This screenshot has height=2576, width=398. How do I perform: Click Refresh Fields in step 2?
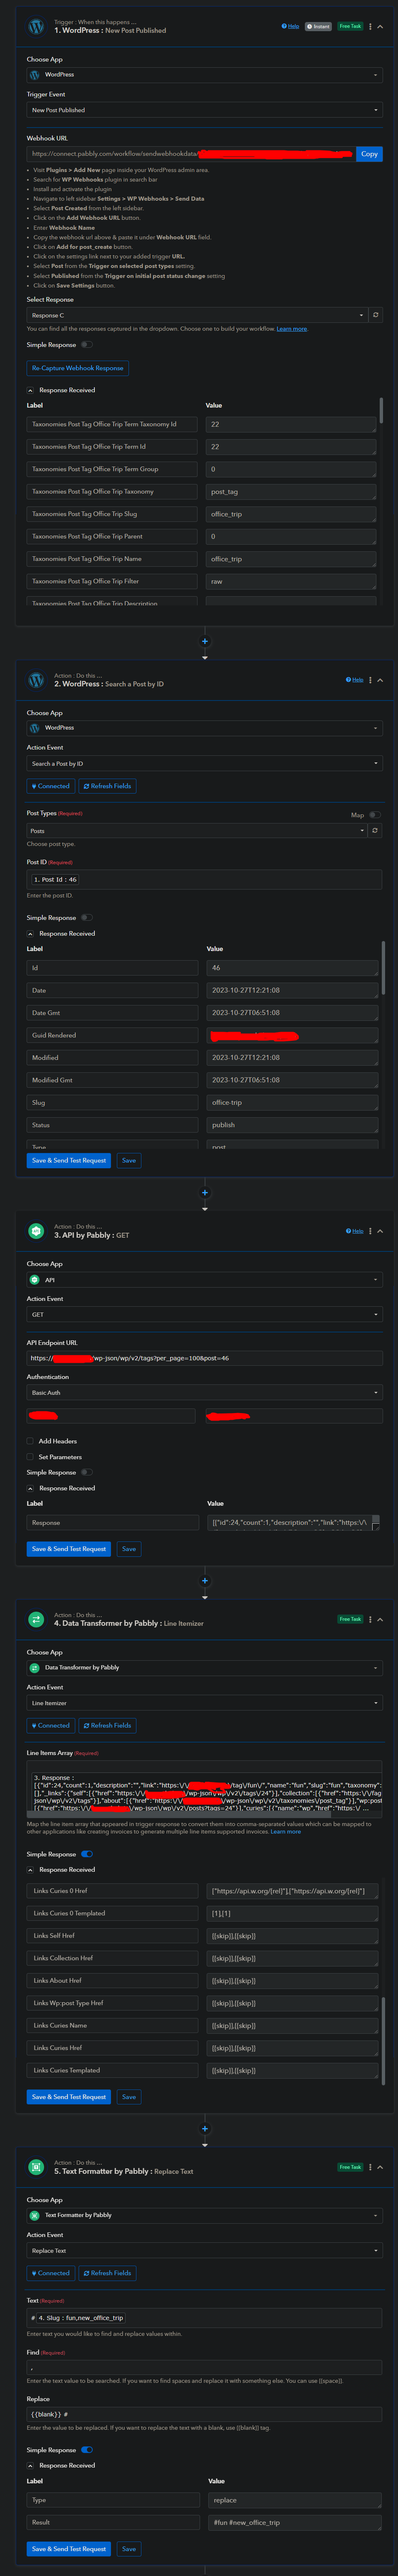coord(107,786)
